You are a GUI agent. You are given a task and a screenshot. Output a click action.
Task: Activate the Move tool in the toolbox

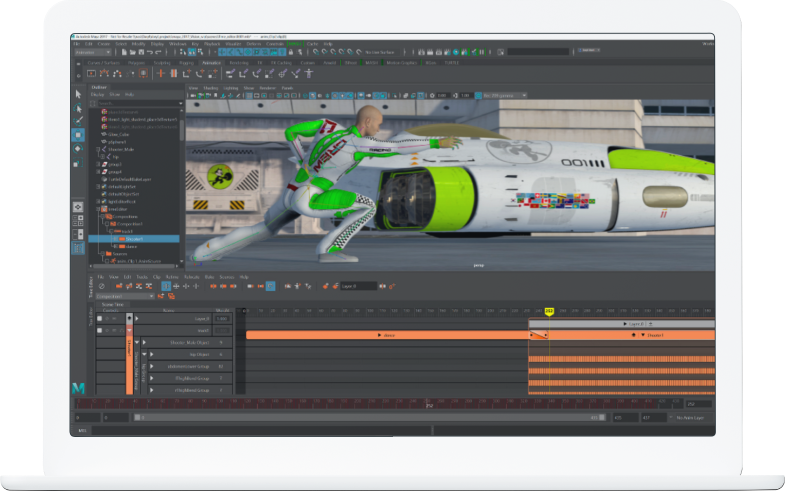coord(79,134)
